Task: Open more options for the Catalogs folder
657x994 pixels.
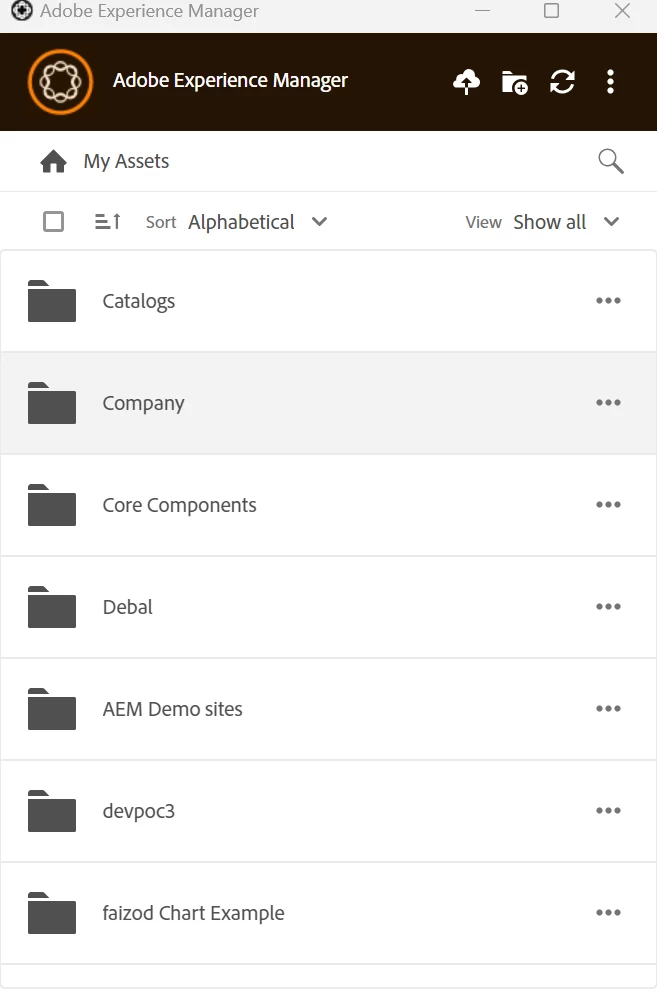Action: tap(608, 301)
